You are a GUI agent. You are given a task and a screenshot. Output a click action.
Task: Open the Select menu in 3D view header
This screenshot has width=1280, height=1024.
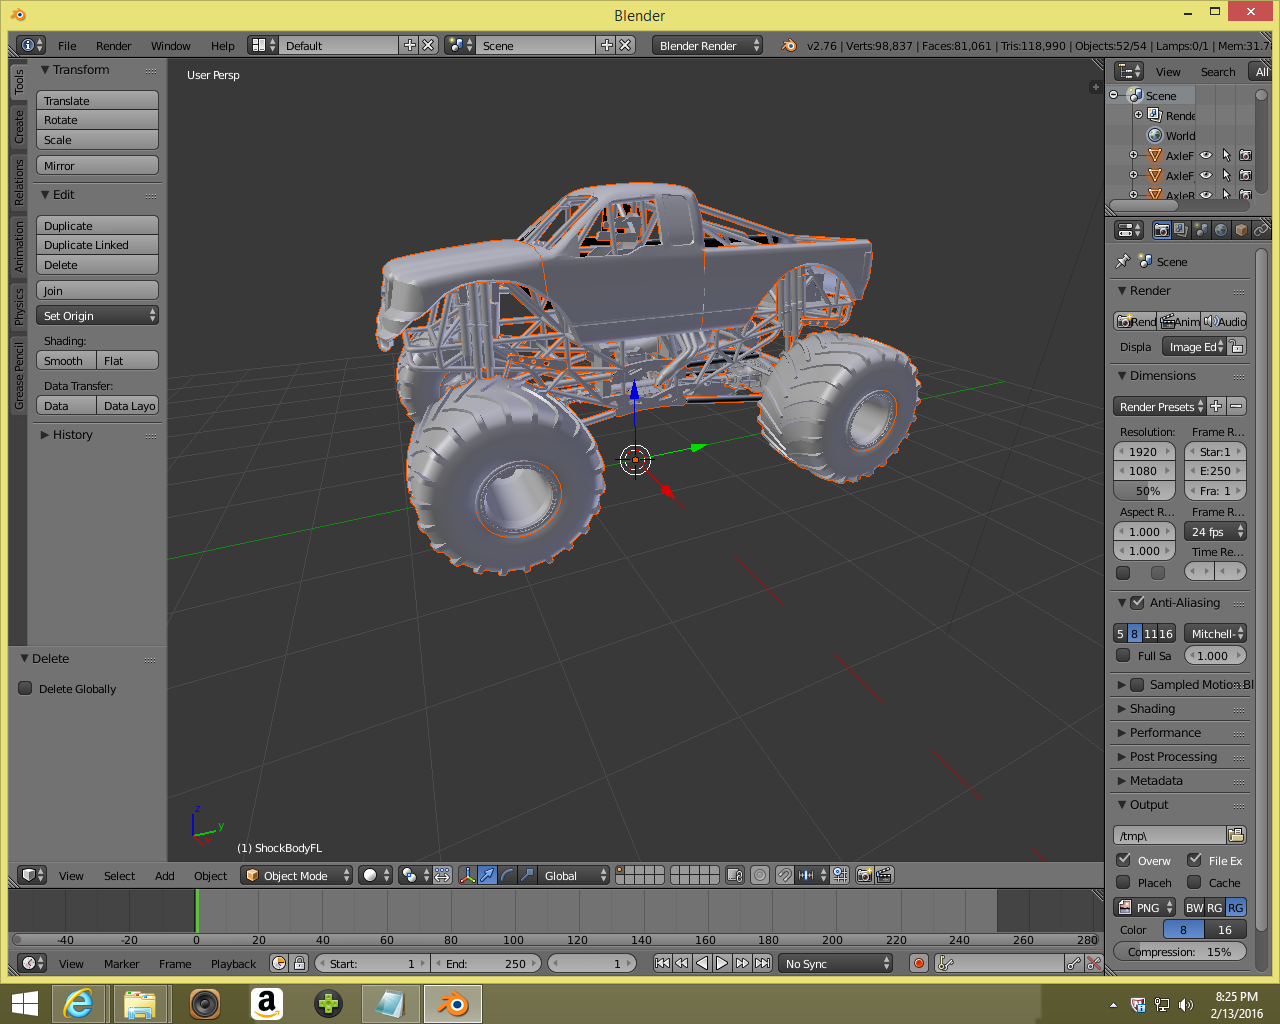119,876
